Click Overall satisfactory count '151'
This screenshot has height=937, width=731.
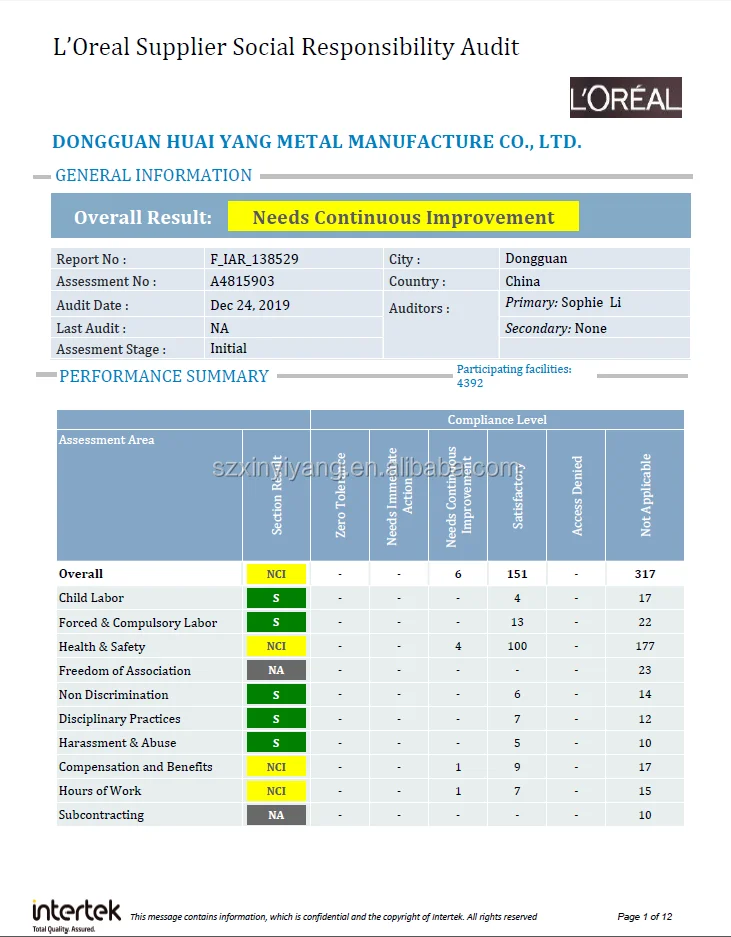click(x=517, y=574)
